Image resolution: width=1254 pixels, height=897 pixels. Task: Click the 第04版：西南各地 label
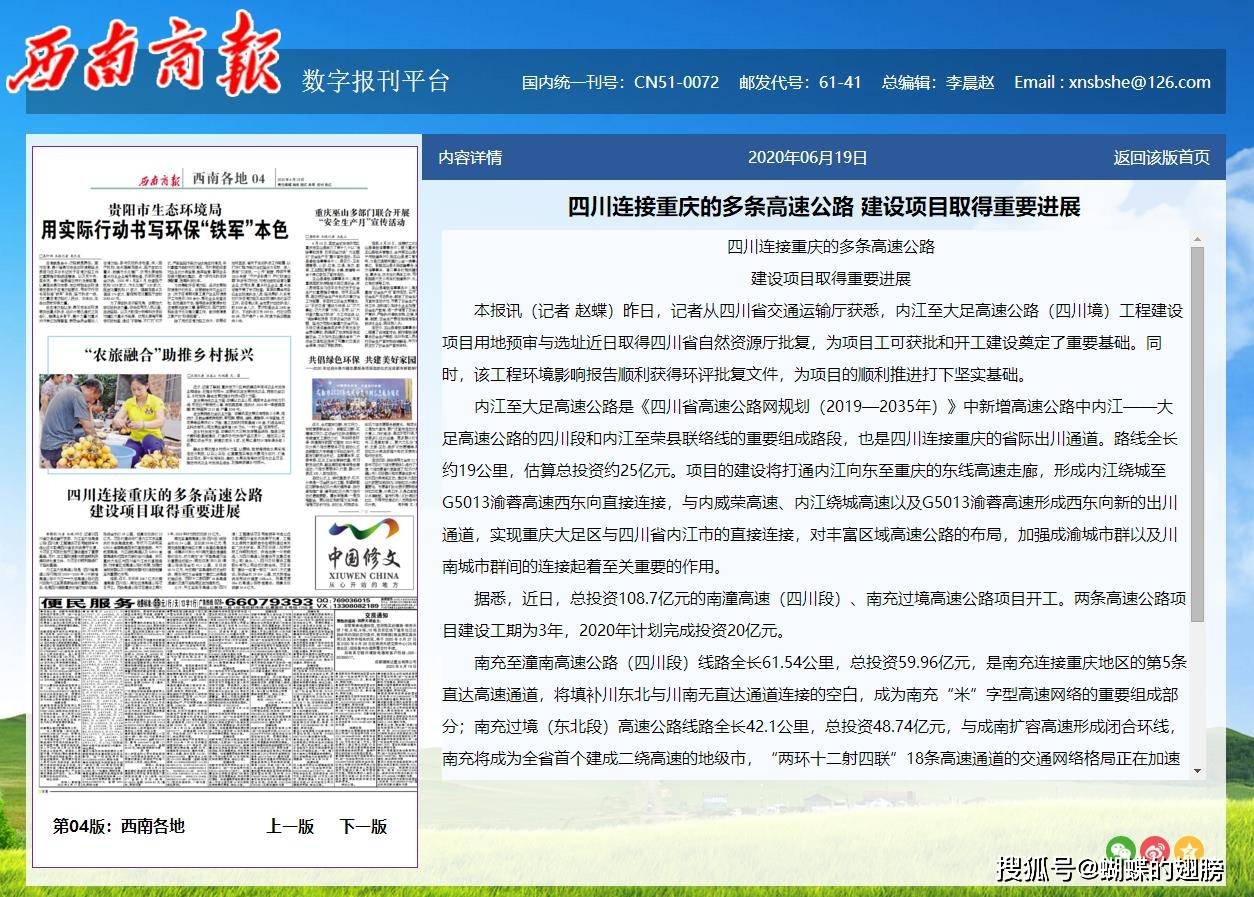pos(119,826)
